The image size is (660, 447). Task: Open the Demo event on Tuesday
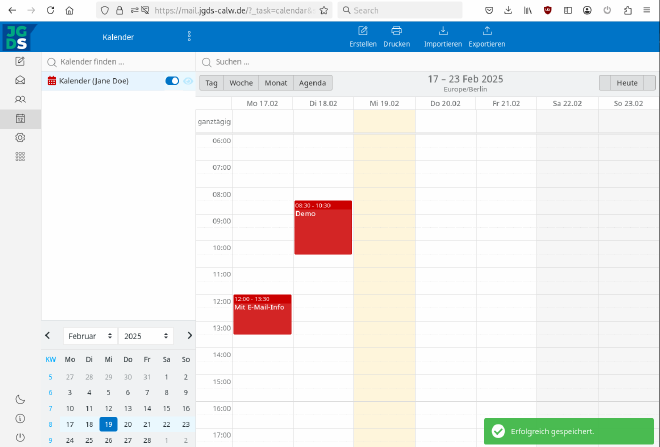tap(323, 227)
